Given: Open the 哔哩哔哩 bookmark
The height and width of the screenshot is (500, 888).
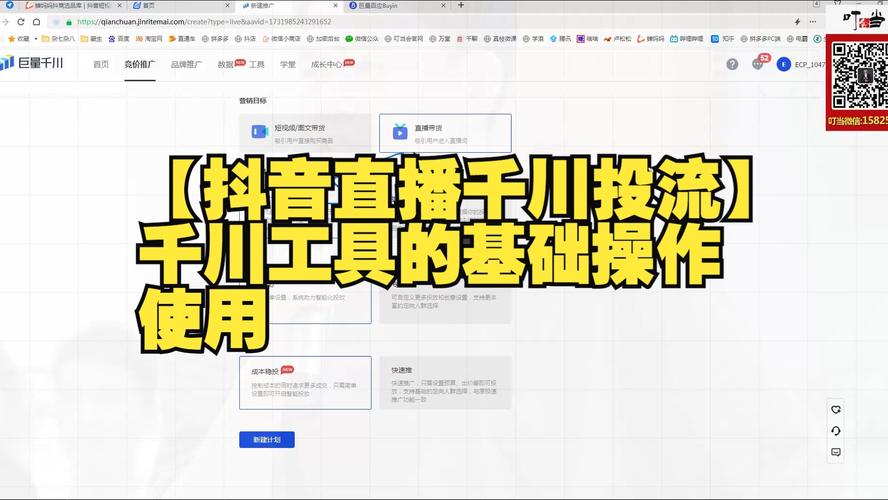Looking at the screenshot, I should pos(686,39).
